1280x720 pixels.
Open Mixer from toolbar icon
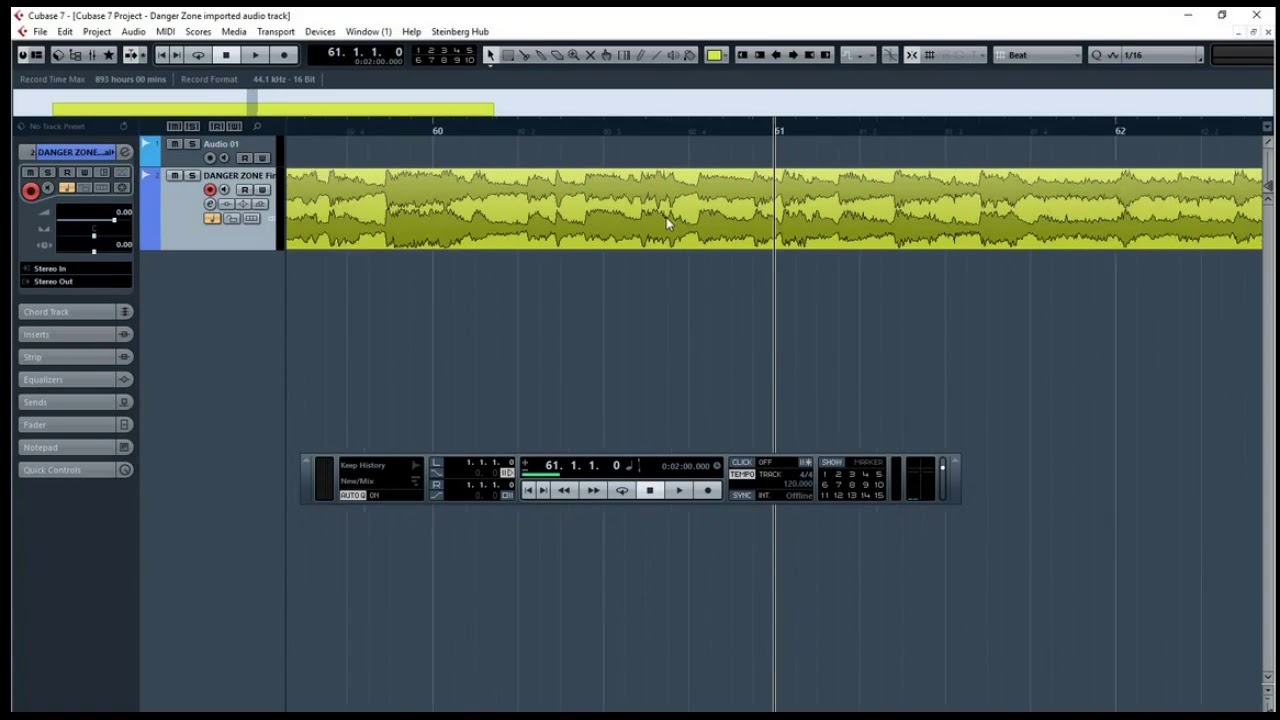point(92,55)
